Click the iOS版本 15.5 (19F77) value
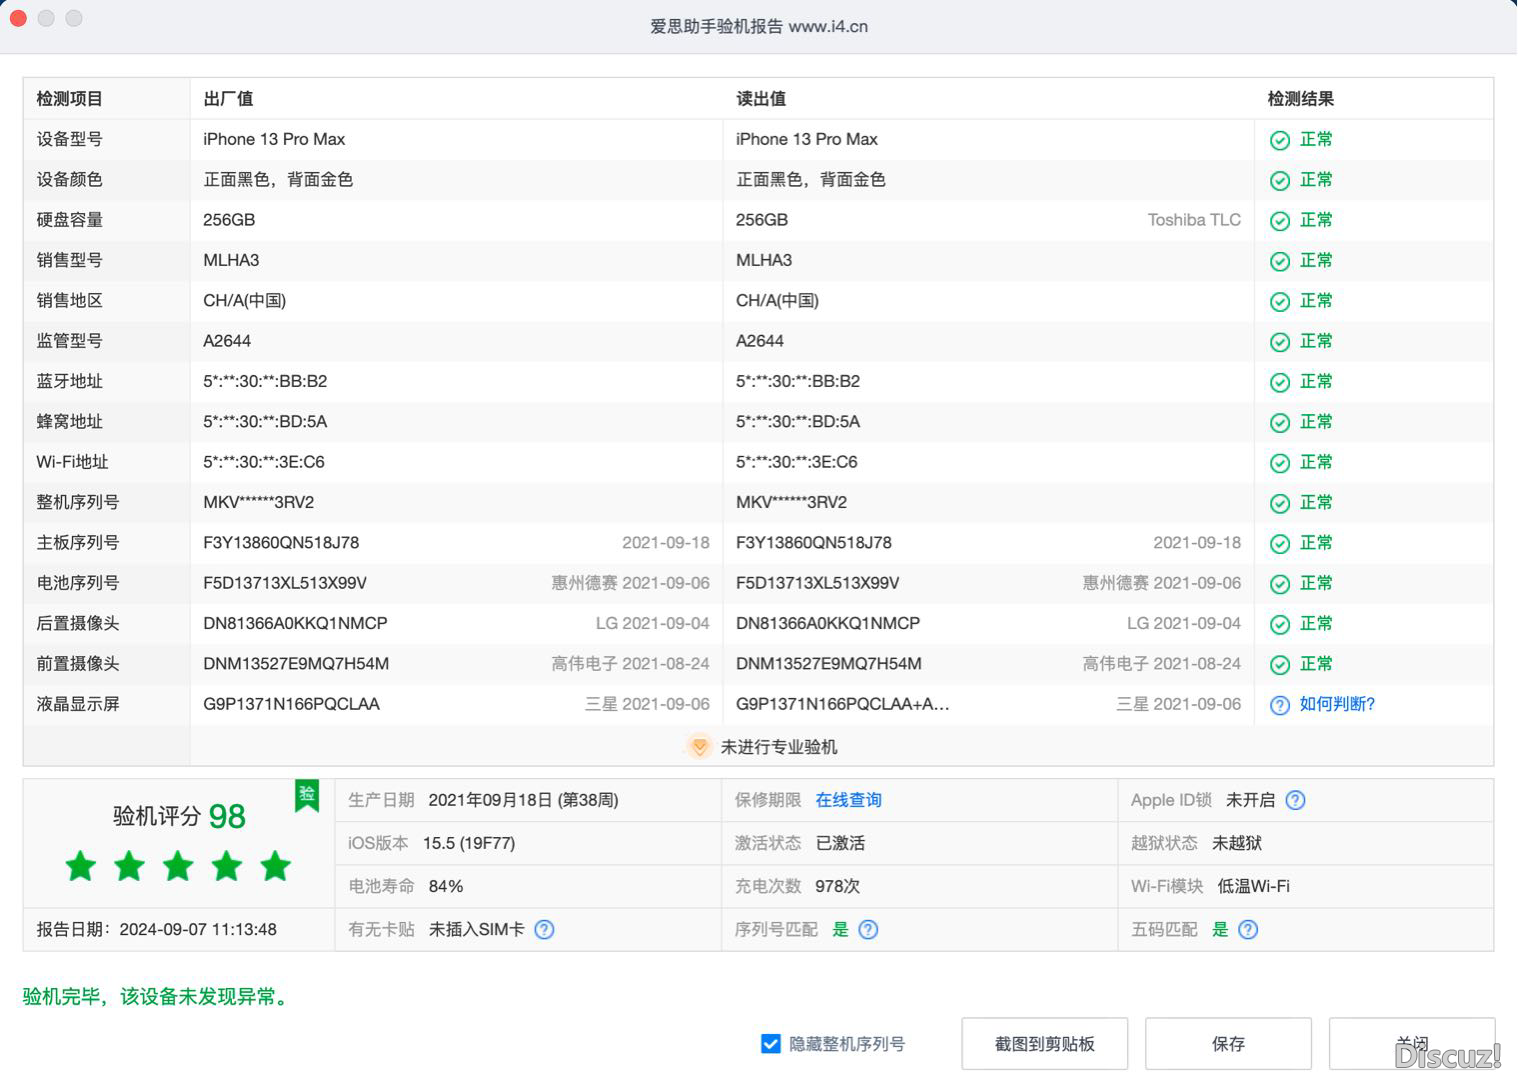Screen dimensions: 1518x1080 tap(469, 844)
